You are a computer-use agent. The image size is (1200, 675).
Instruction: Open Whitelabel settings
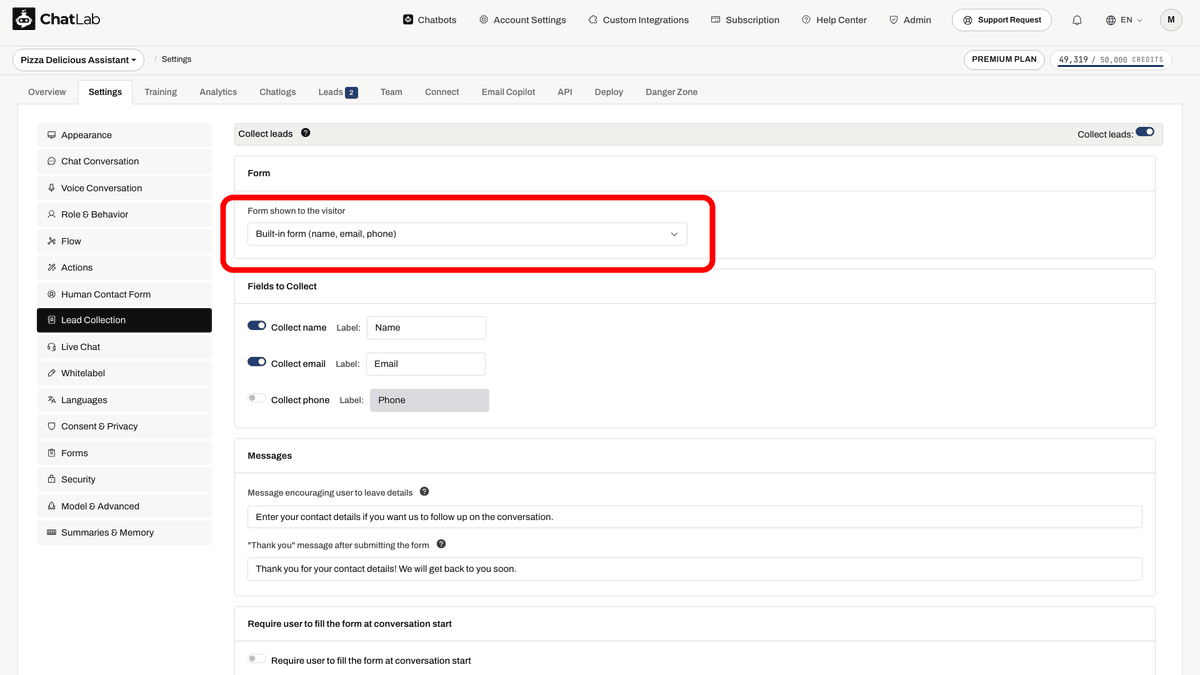(x=124, y=373)
